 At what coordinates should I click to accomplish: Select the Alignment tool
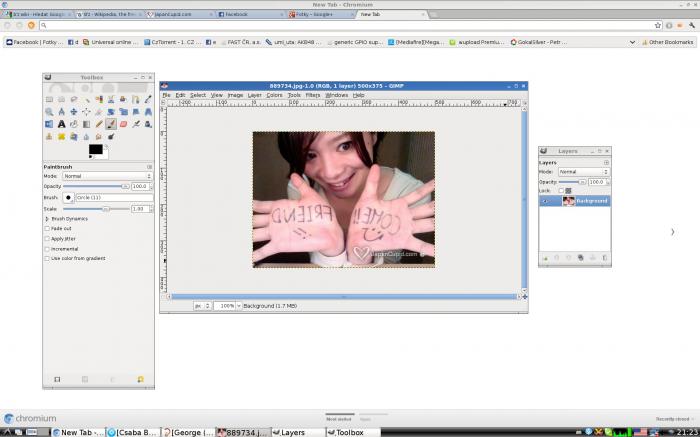(87, 112)
